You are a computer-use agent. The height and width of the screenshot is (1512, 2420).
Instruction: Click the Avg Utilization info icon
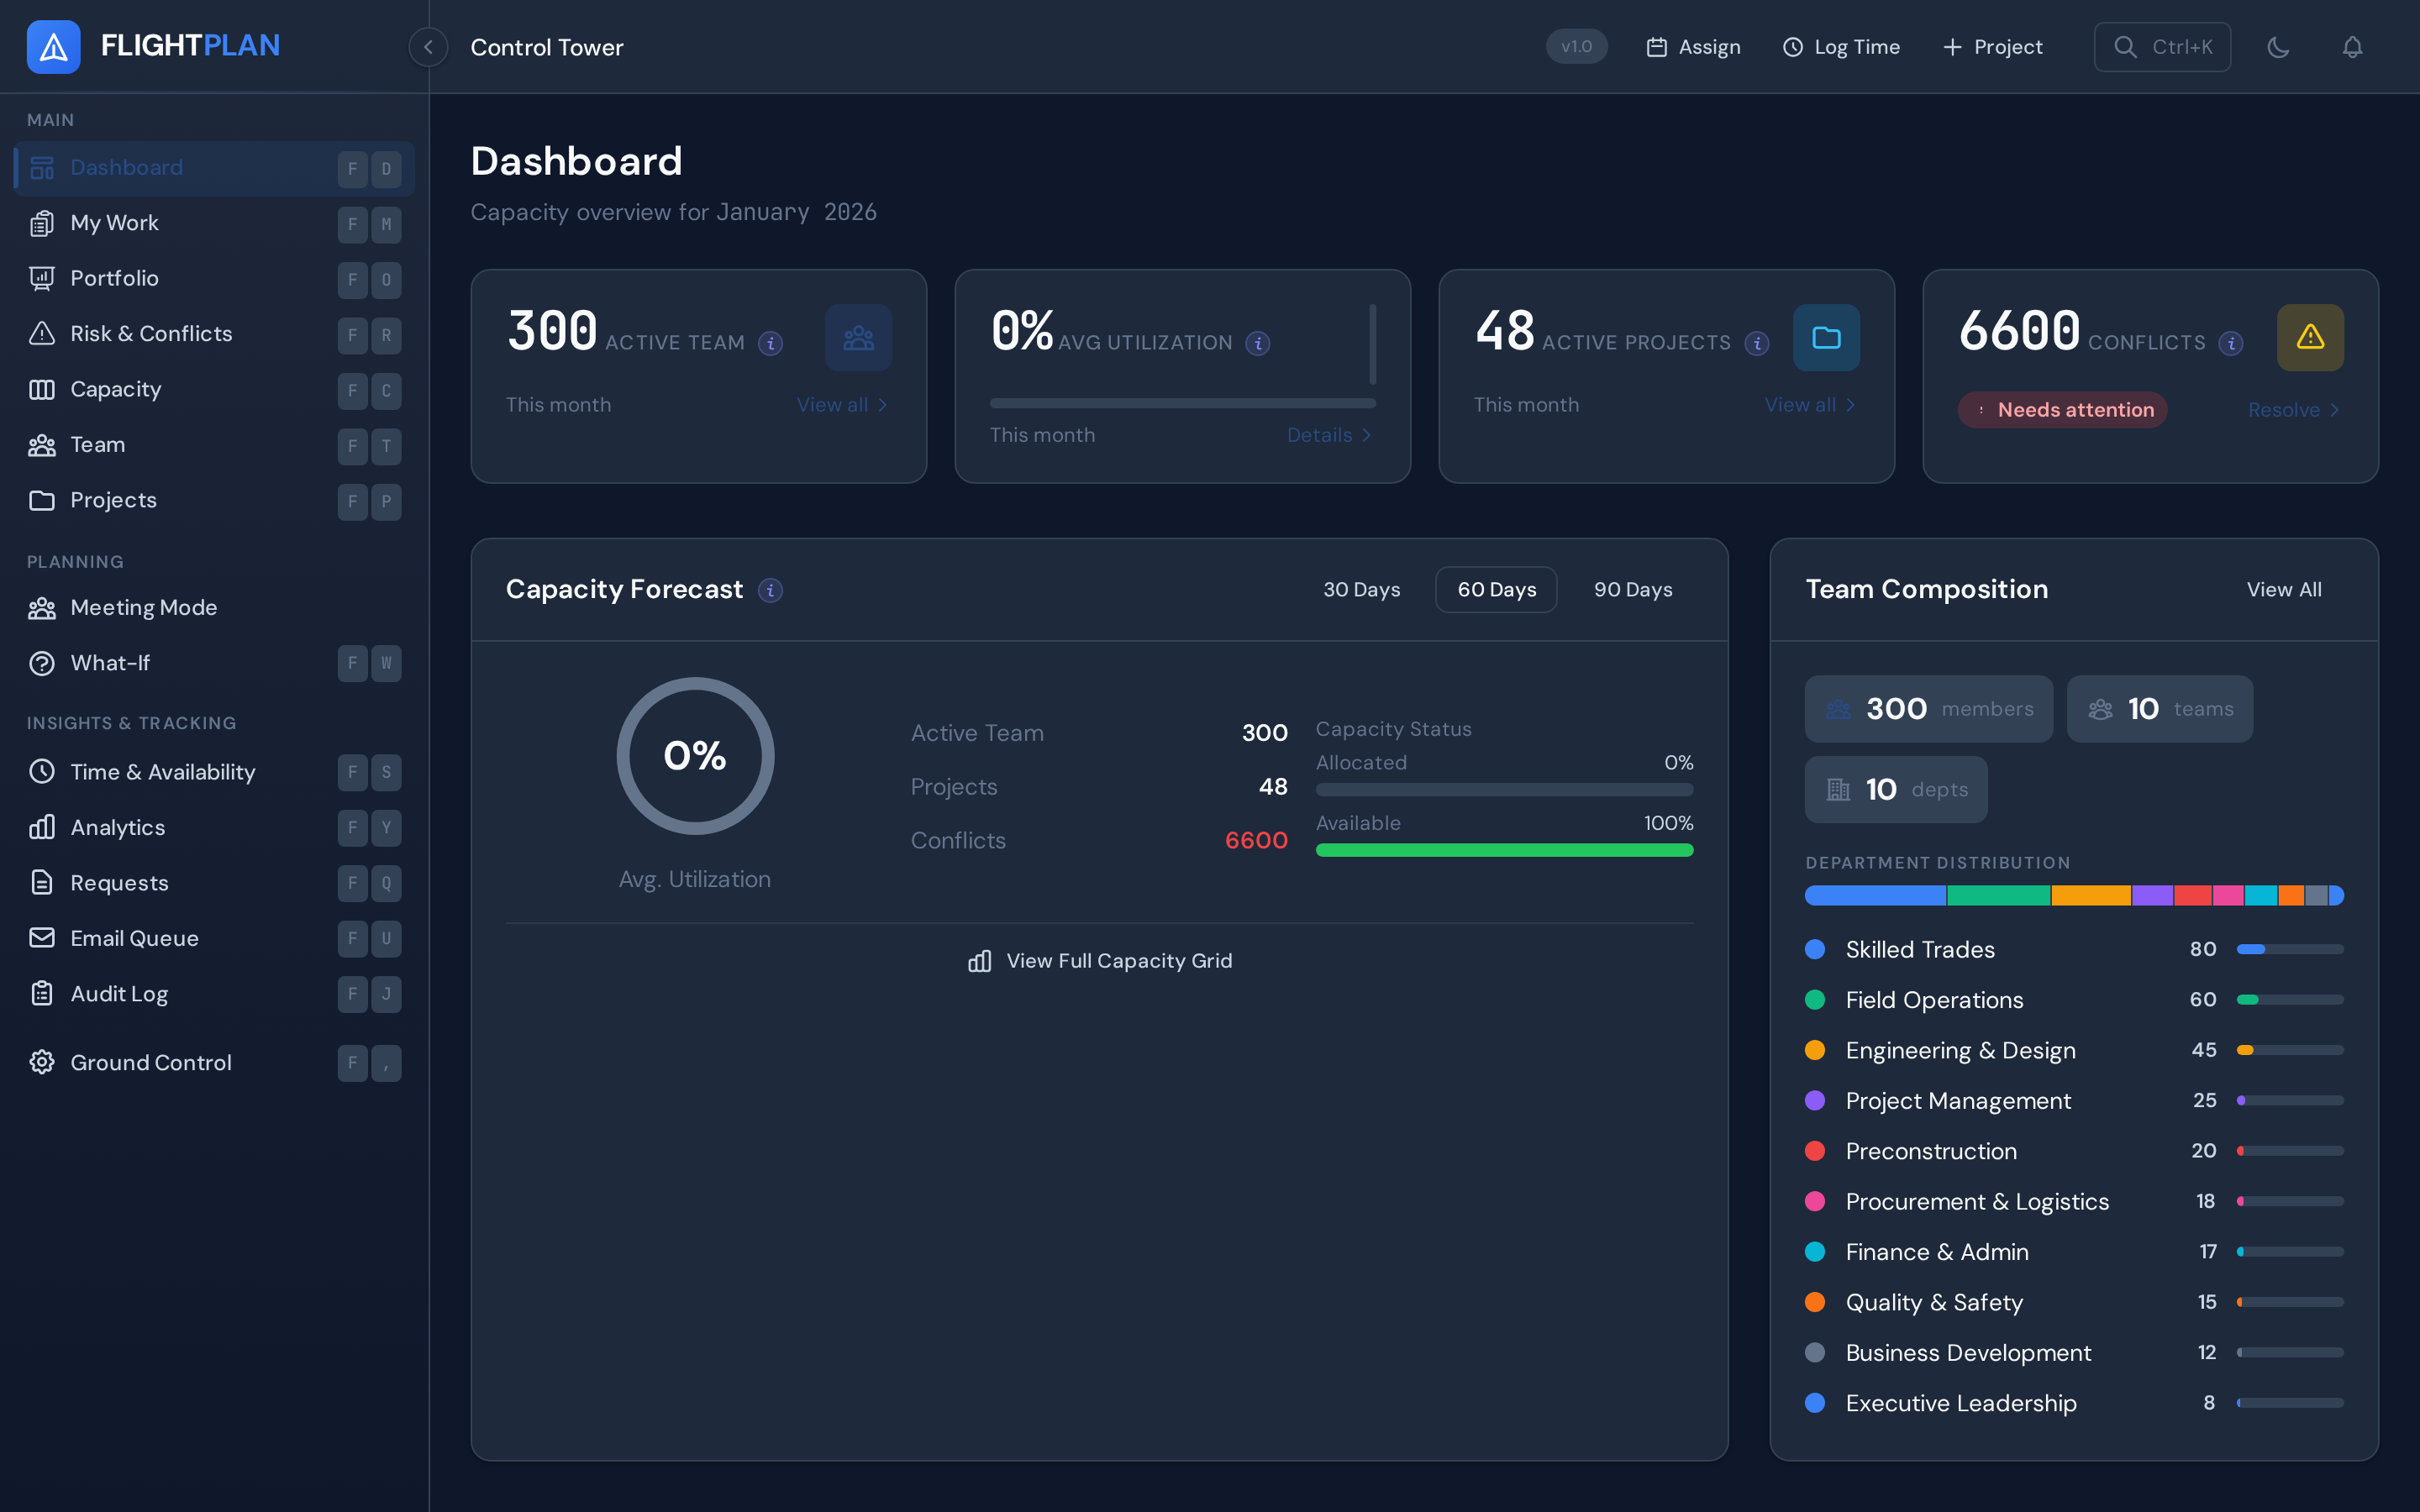tap(1258, 344)
